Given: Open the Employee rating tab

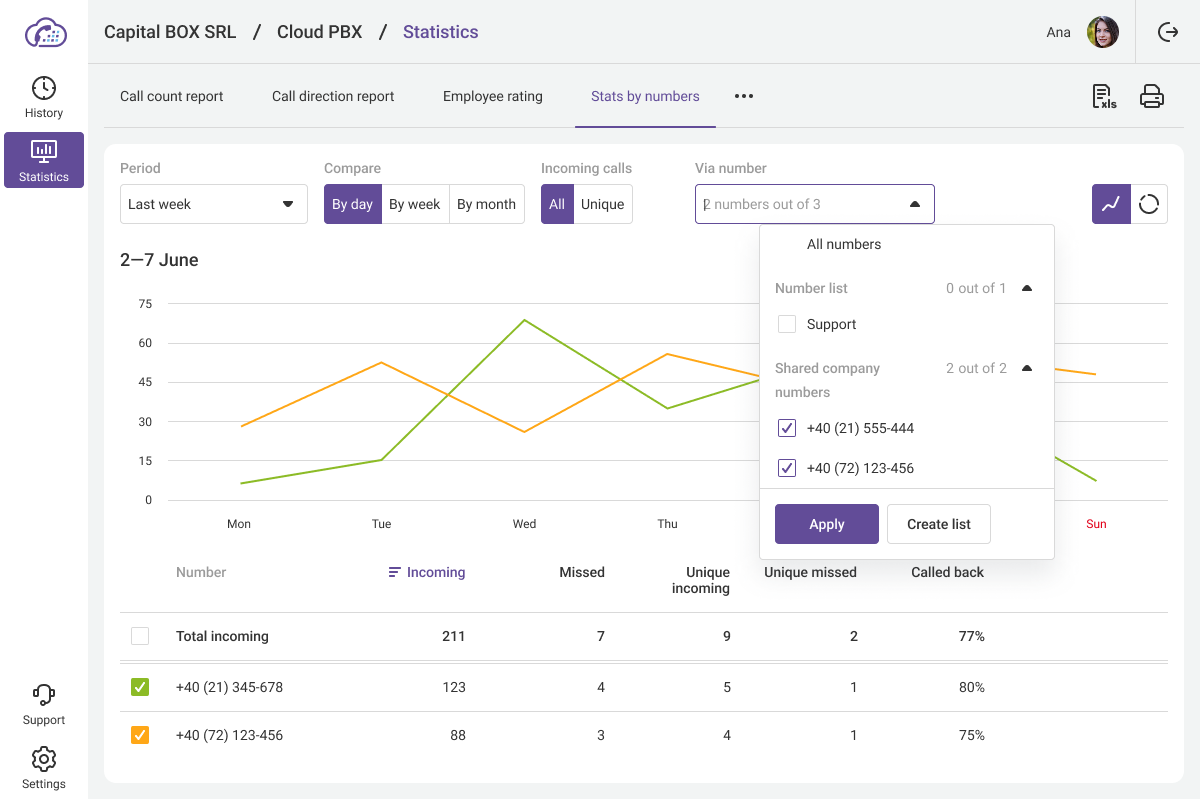Looking at the screenshot, I should click(493, 96).
